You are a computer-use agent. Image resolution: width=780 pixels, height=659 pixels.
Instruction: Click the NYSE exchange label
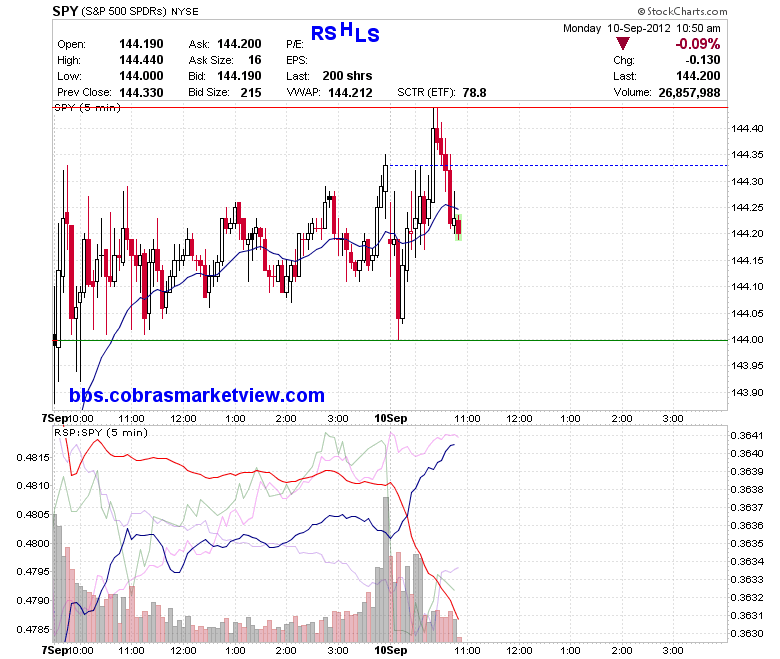pos(185,11)
